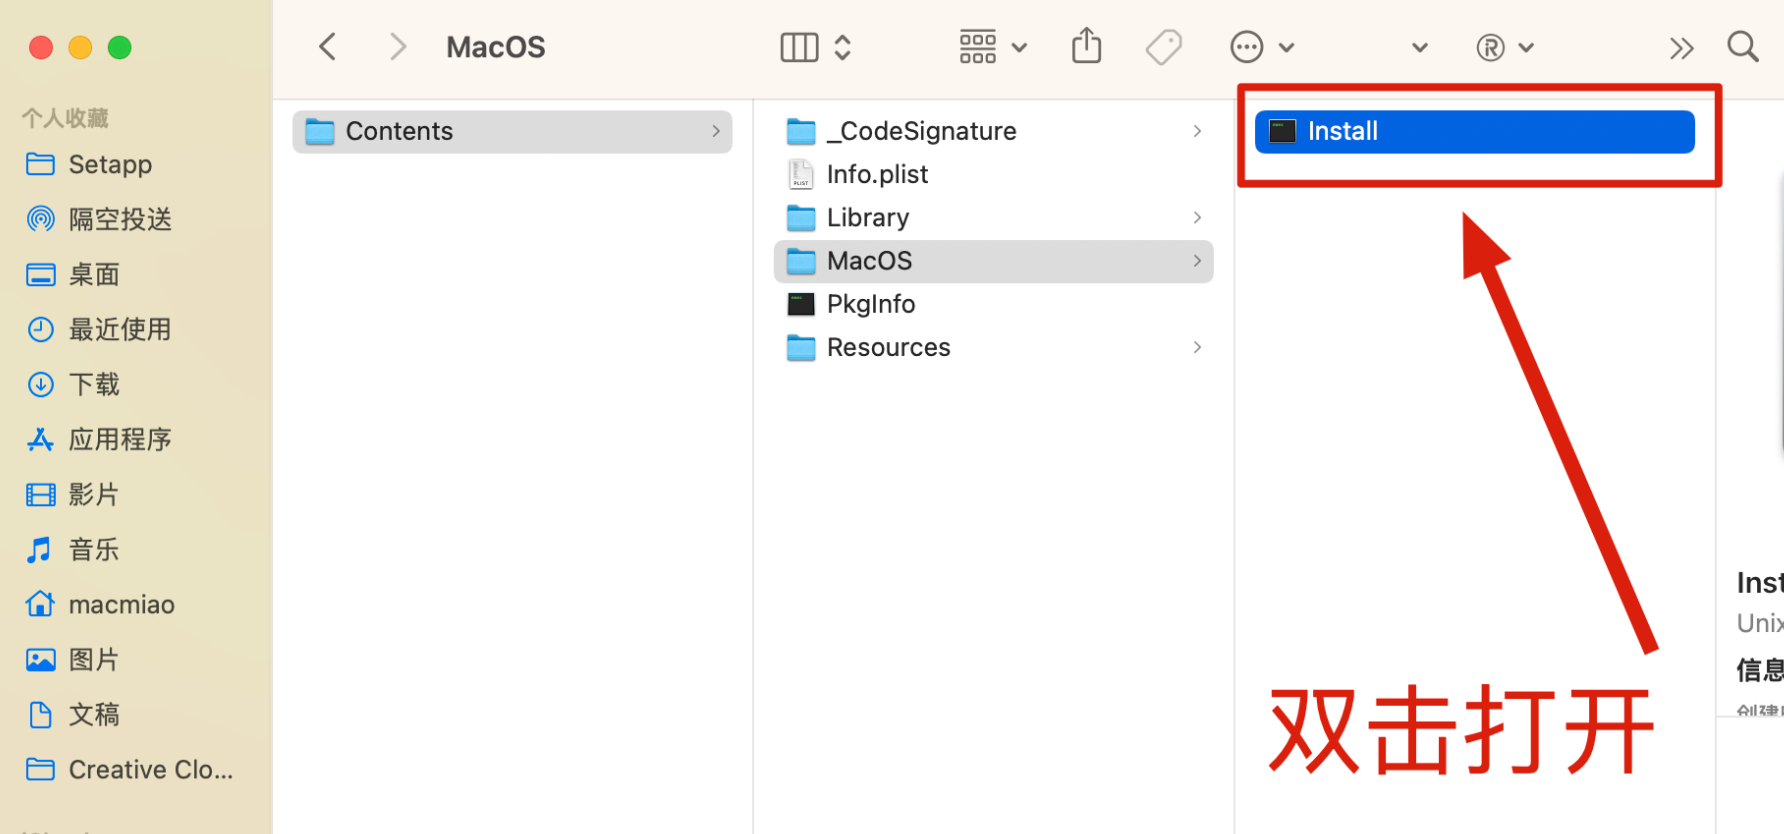The width and height of the screenshot is (1784, 834).
Task: Expand Contents folder chevron
Action: [x=716, y=131]
